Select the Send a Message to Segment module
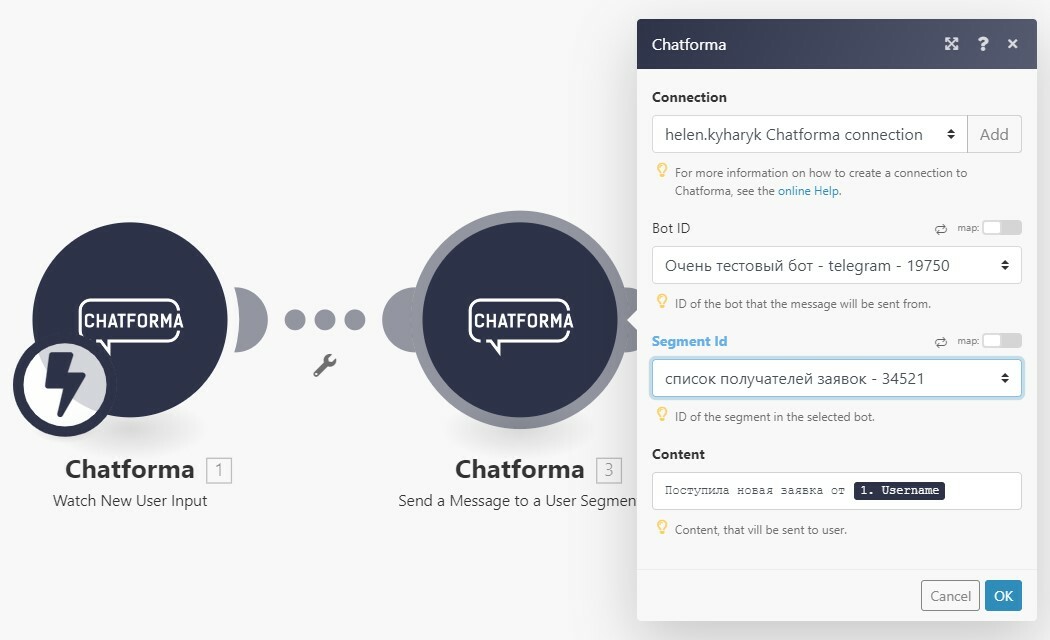Viewport: 1050px width, 640px height. click(x=520, y=320)
